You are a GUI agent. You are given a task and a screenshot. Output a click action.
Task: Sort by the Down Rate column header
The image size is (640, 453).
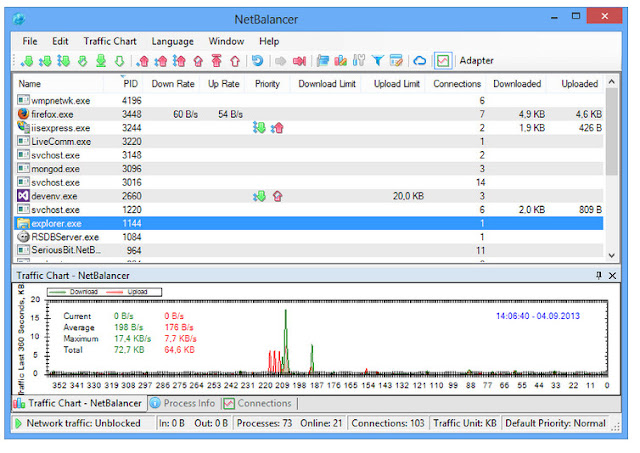(x=173, y=84)
